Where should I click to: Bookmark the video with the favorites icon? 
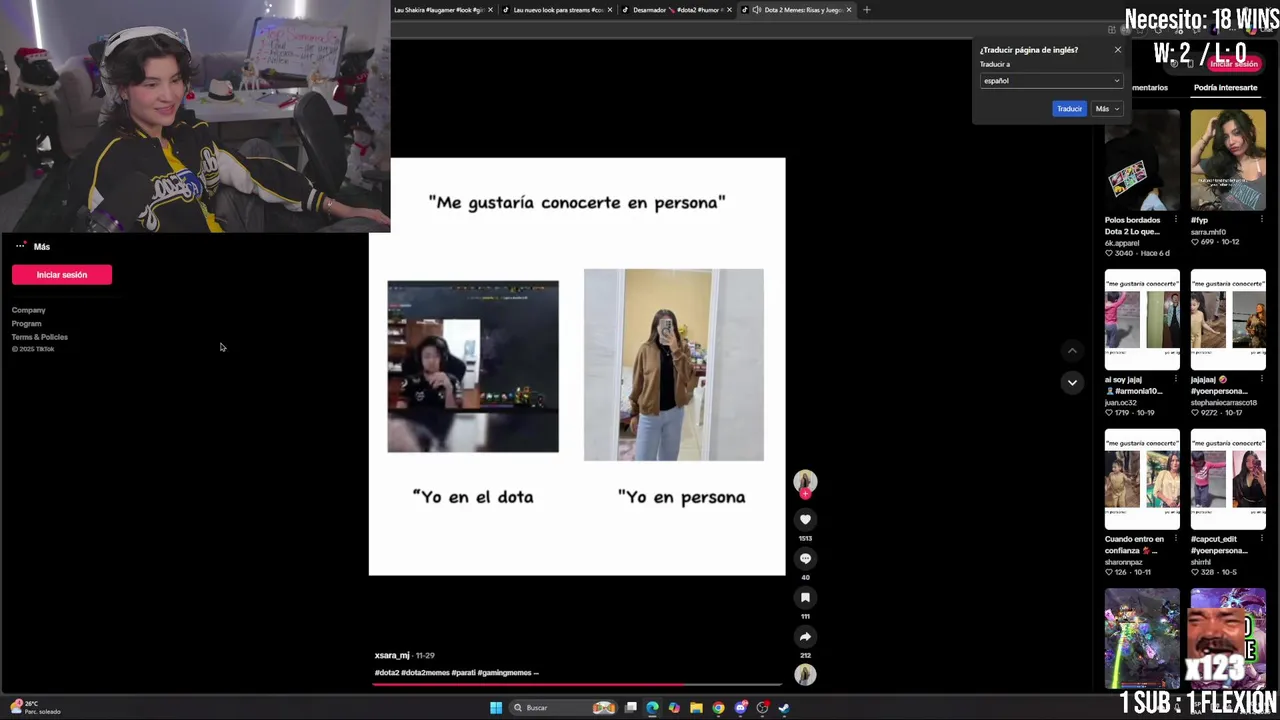(x=805, y=597)
